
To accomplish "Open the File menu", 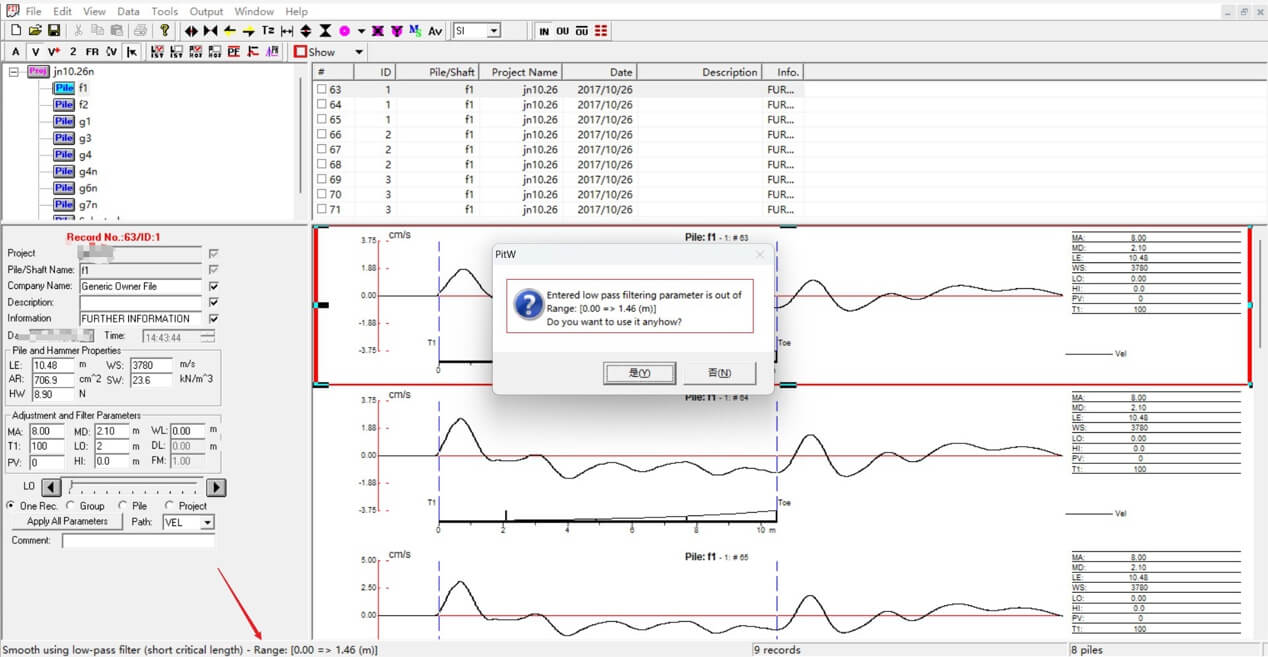I will [33, 11].
